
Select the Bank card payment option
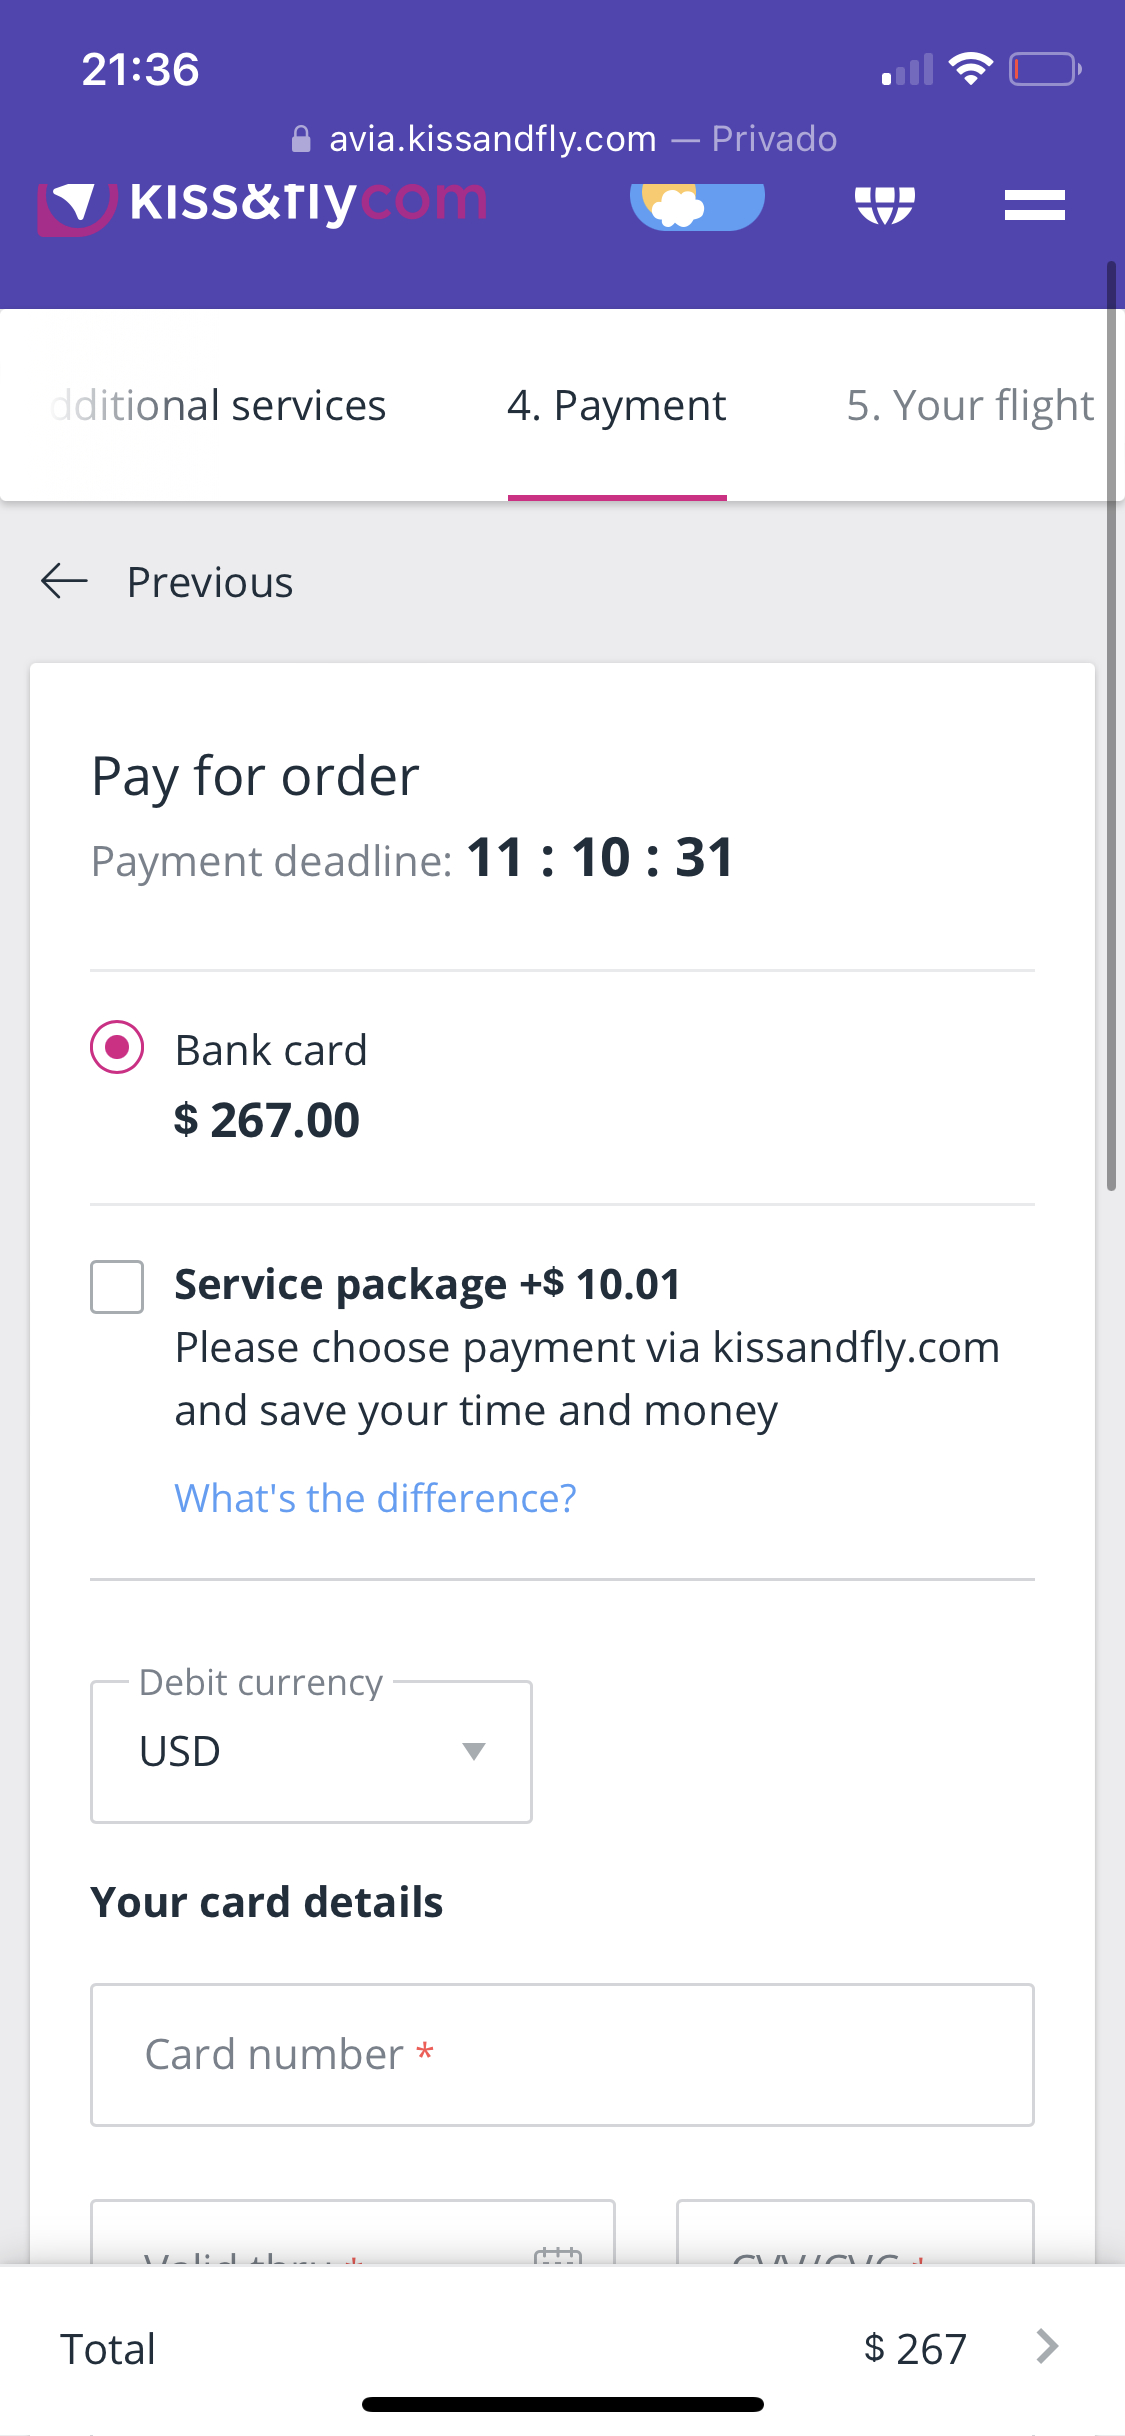point(116,1048)
